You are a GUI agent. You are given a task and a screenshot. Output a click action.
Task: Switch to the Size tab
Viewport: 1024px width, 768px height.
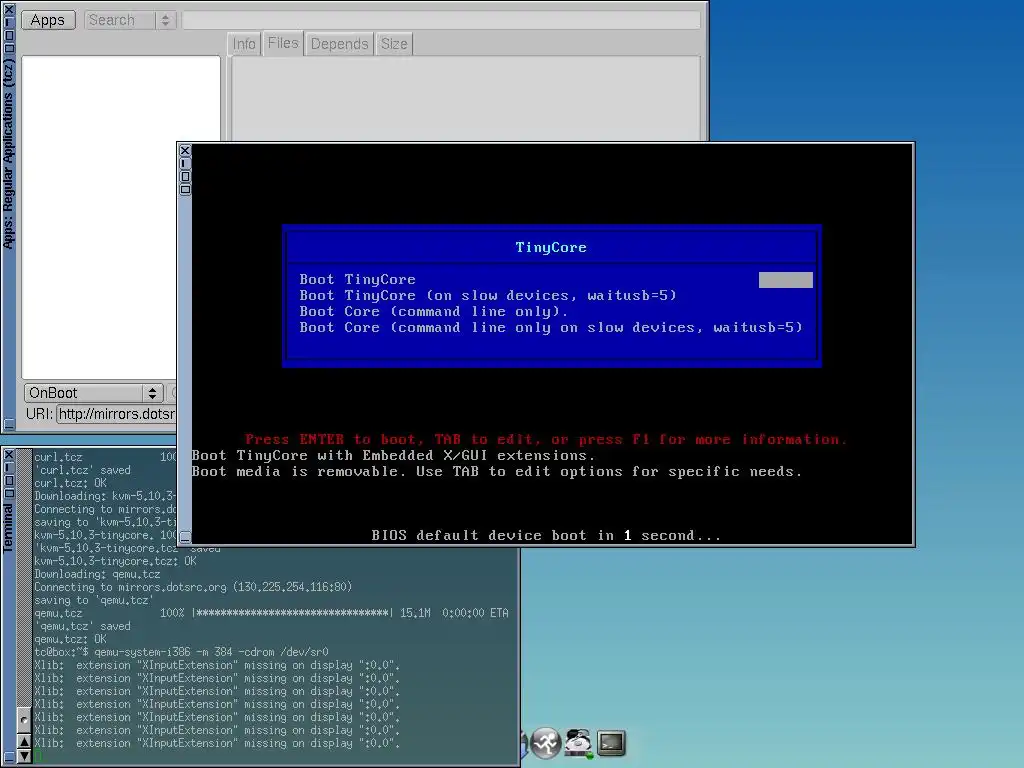[x=394, y=44]
